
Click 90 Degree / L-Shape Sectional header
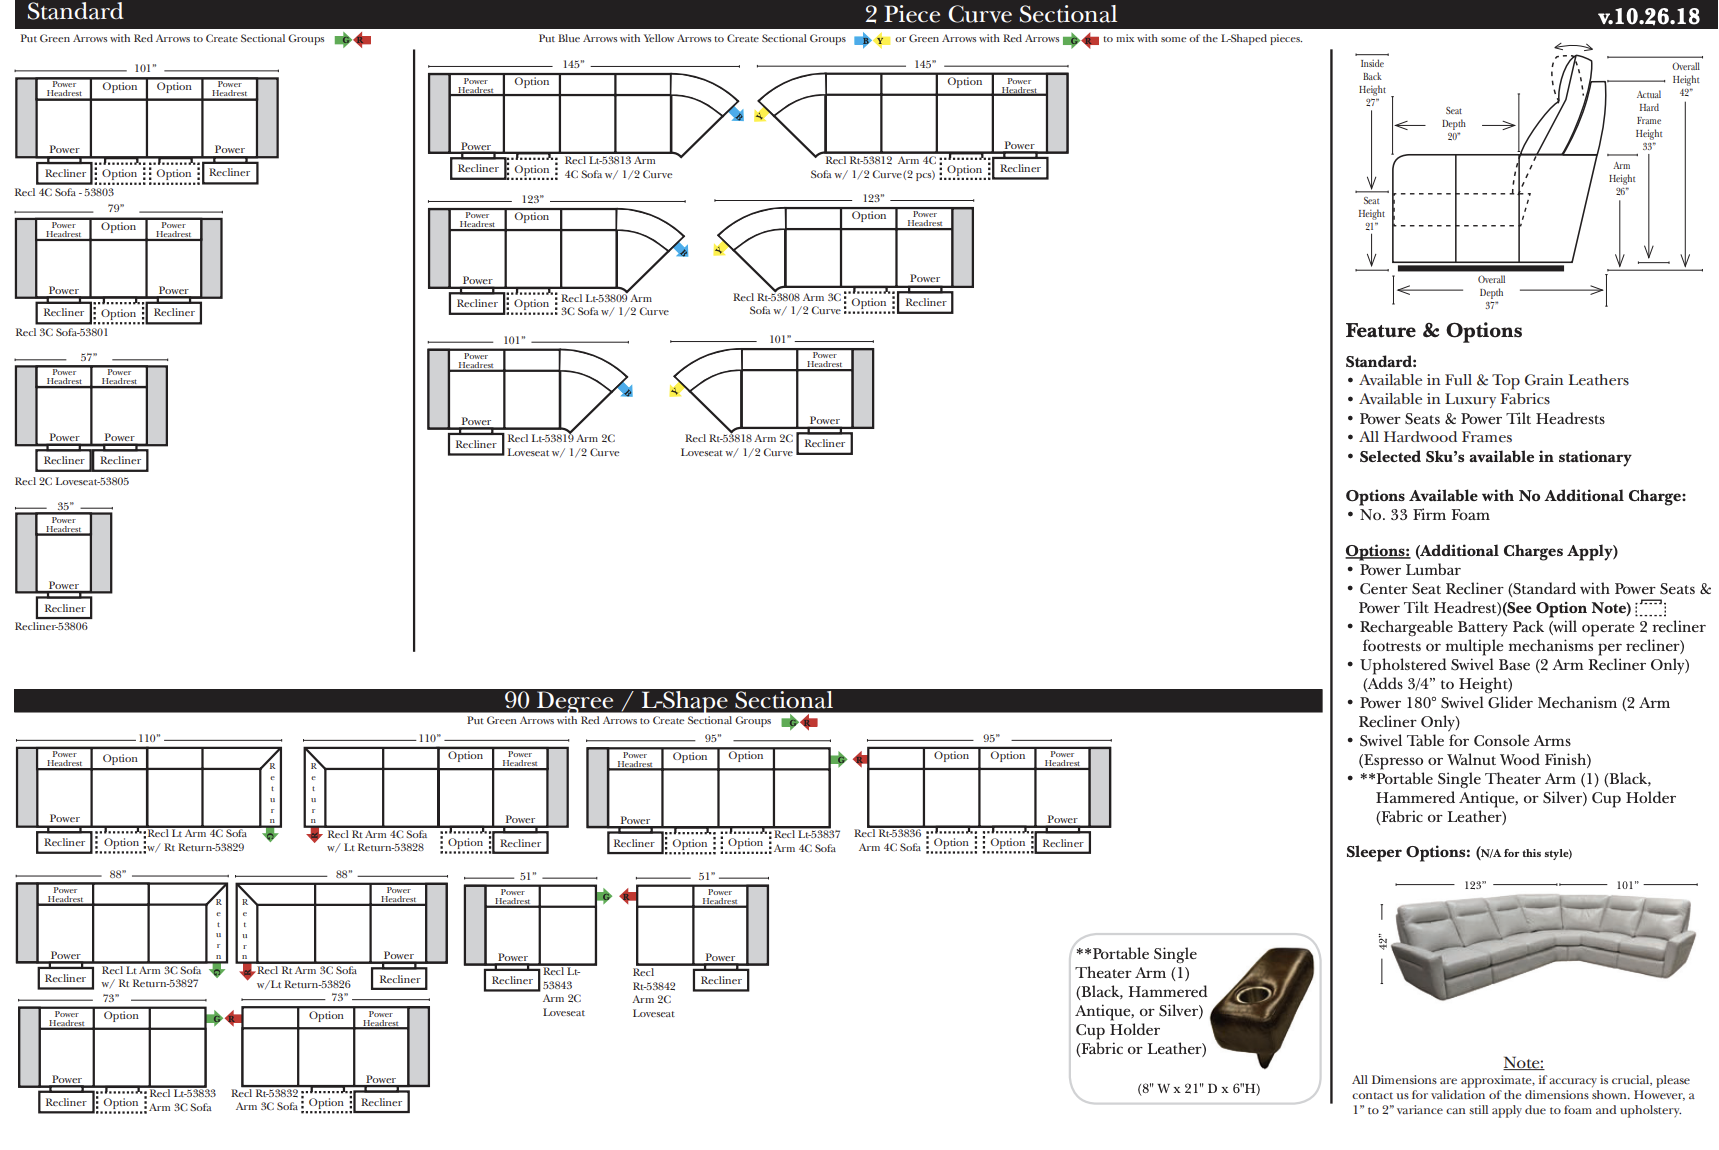pos(668,700)
